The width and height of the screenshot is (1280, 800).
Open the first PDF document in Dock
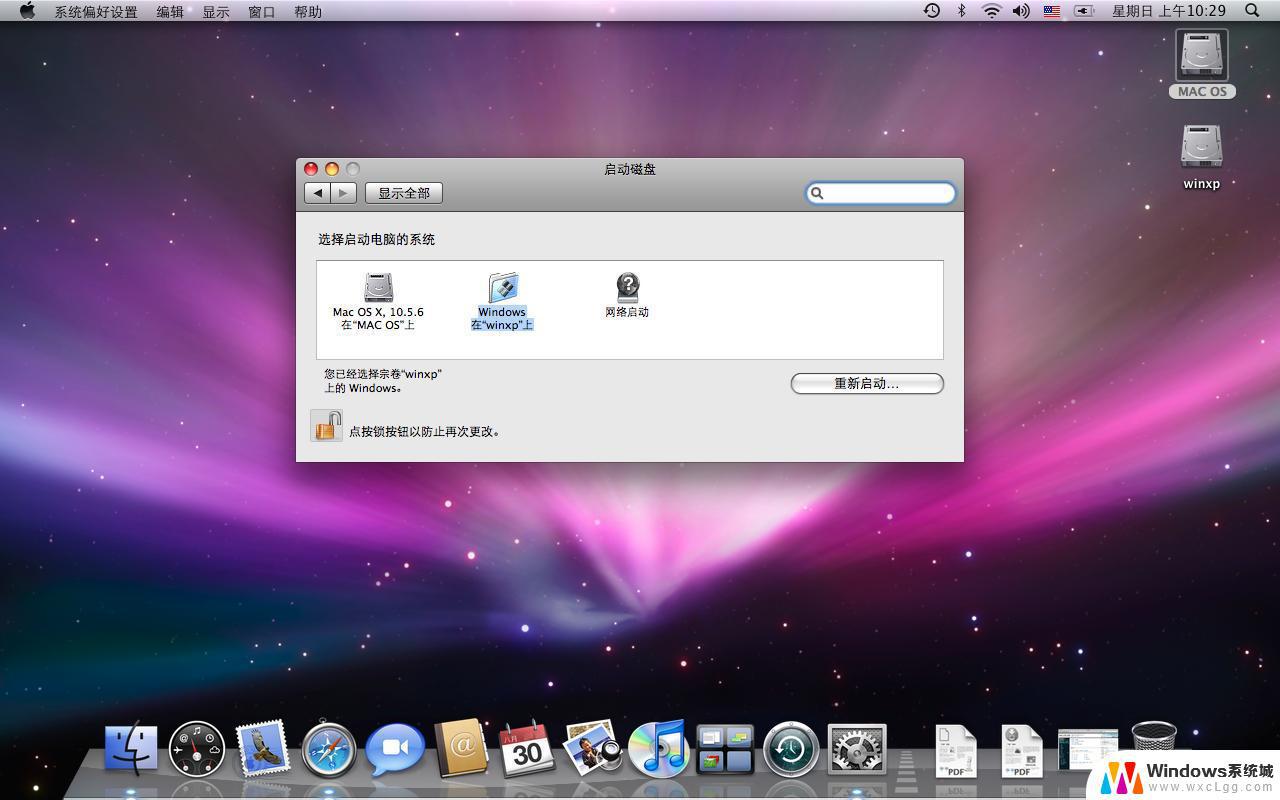point(956,751)
